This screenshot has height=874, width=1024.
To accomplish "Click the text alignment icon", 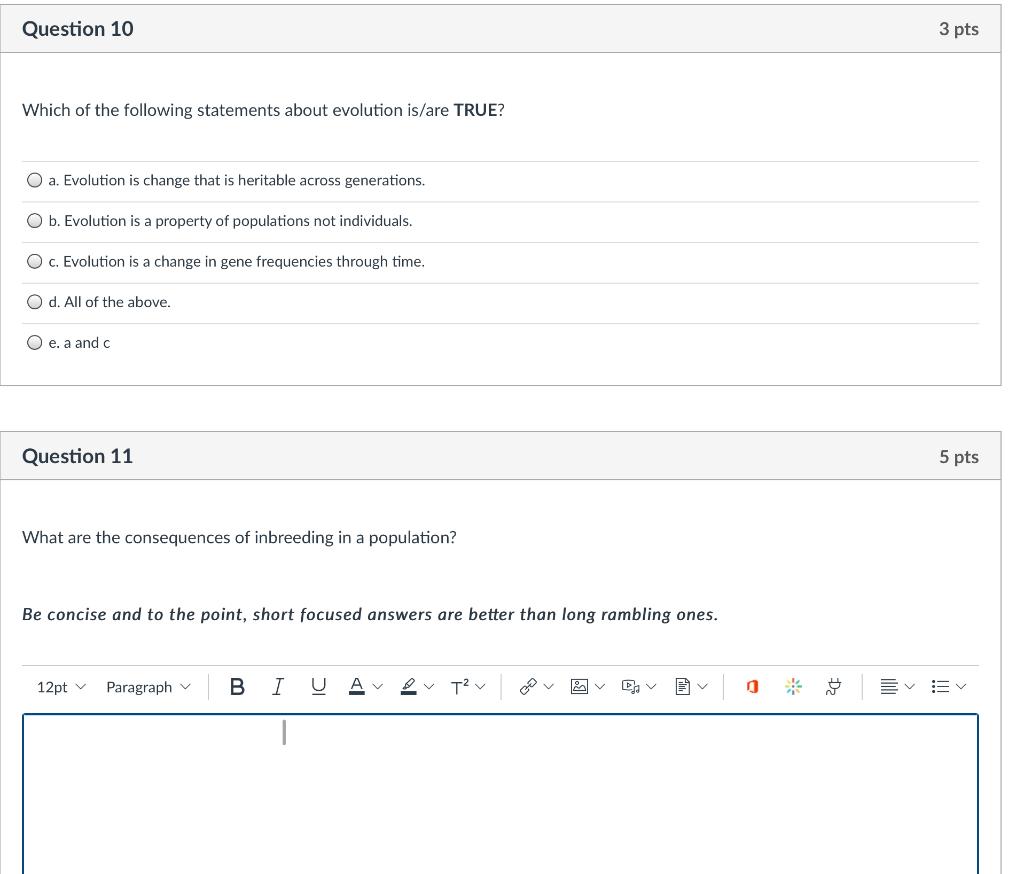I will [888, 687].
